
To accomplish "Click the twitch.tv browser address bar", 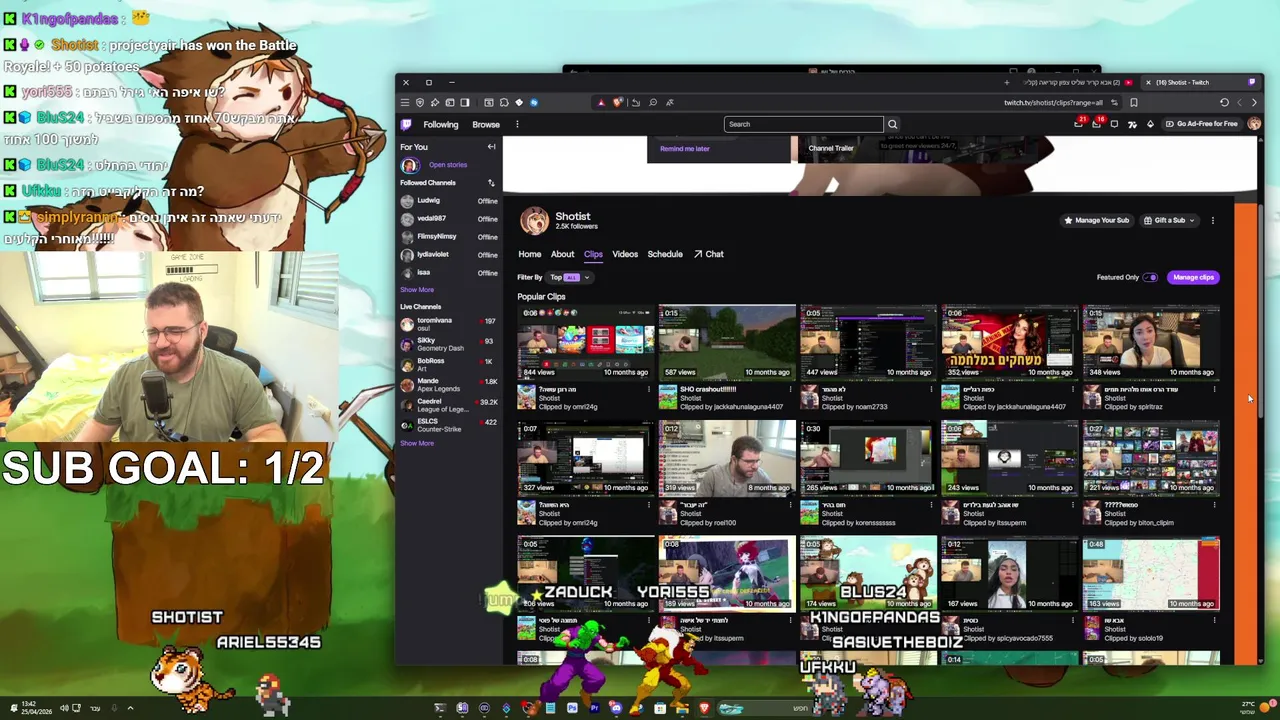I will [1053, 102].
